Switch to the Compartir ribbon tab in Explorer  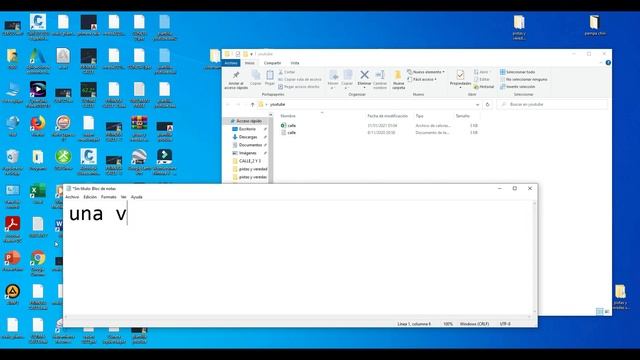click(272, 63)
